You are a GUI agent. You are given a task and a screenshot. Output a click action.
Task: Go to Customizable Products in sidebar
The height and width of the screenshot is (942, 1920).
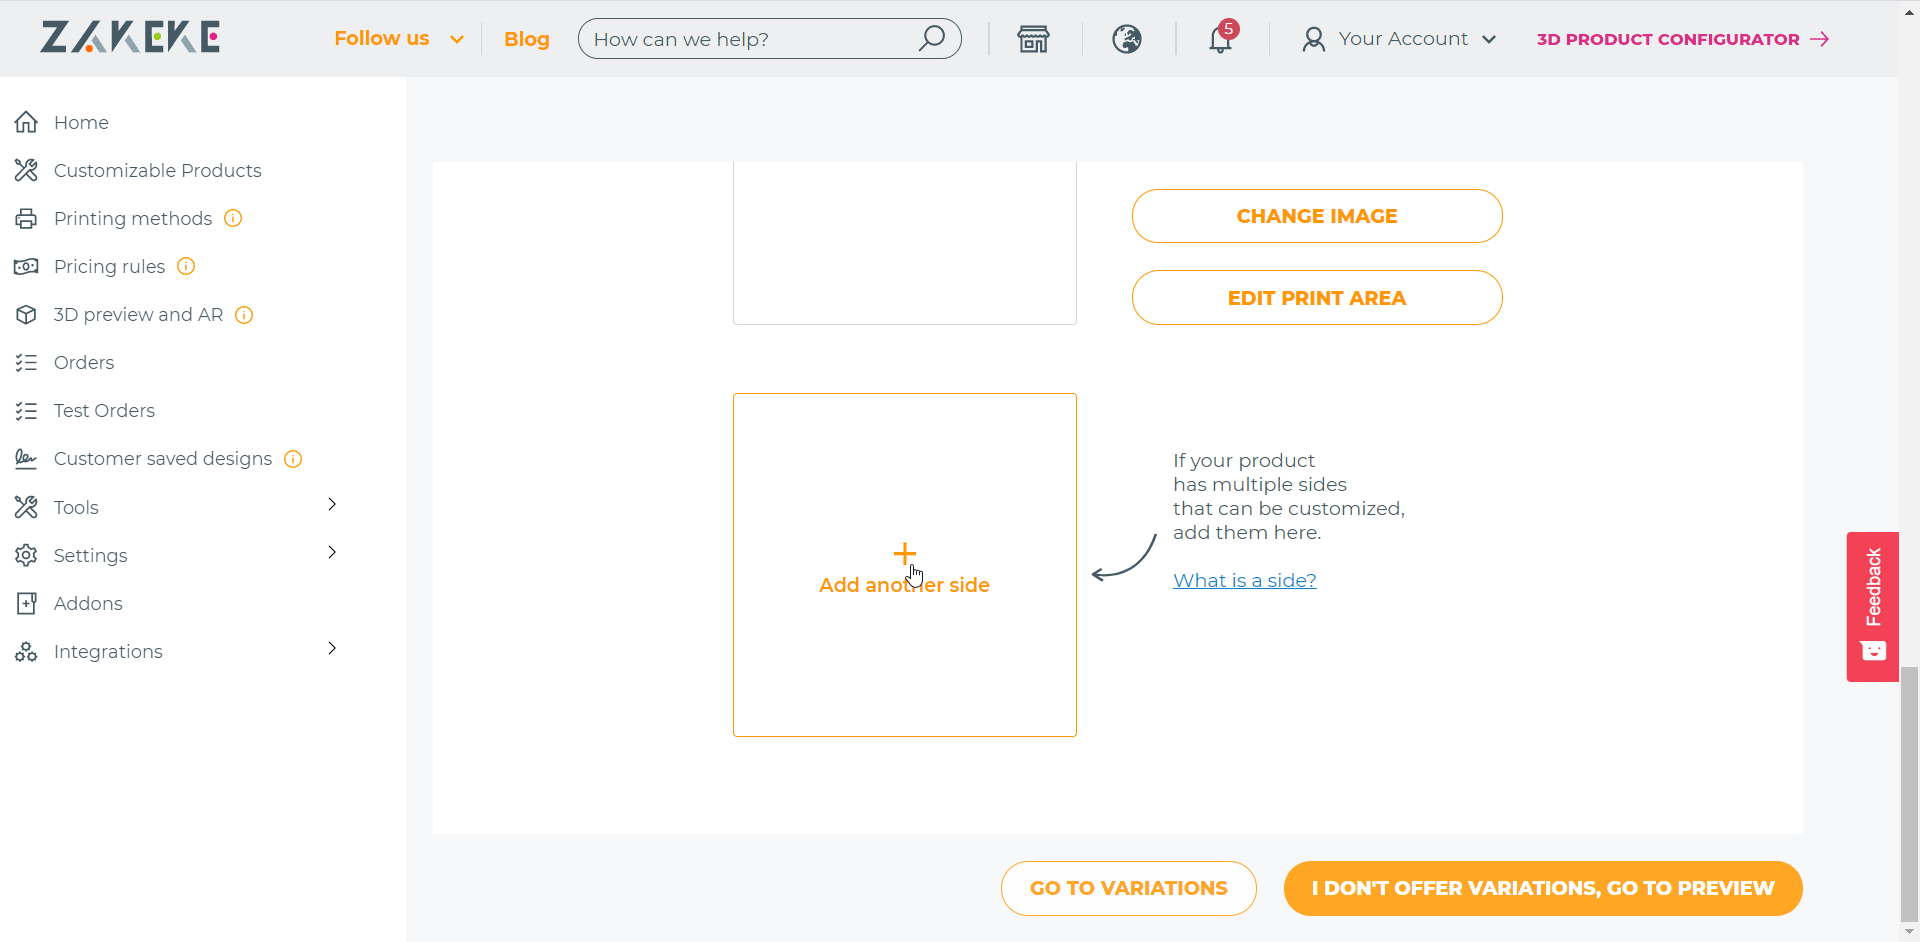click(x=157, y=171)
